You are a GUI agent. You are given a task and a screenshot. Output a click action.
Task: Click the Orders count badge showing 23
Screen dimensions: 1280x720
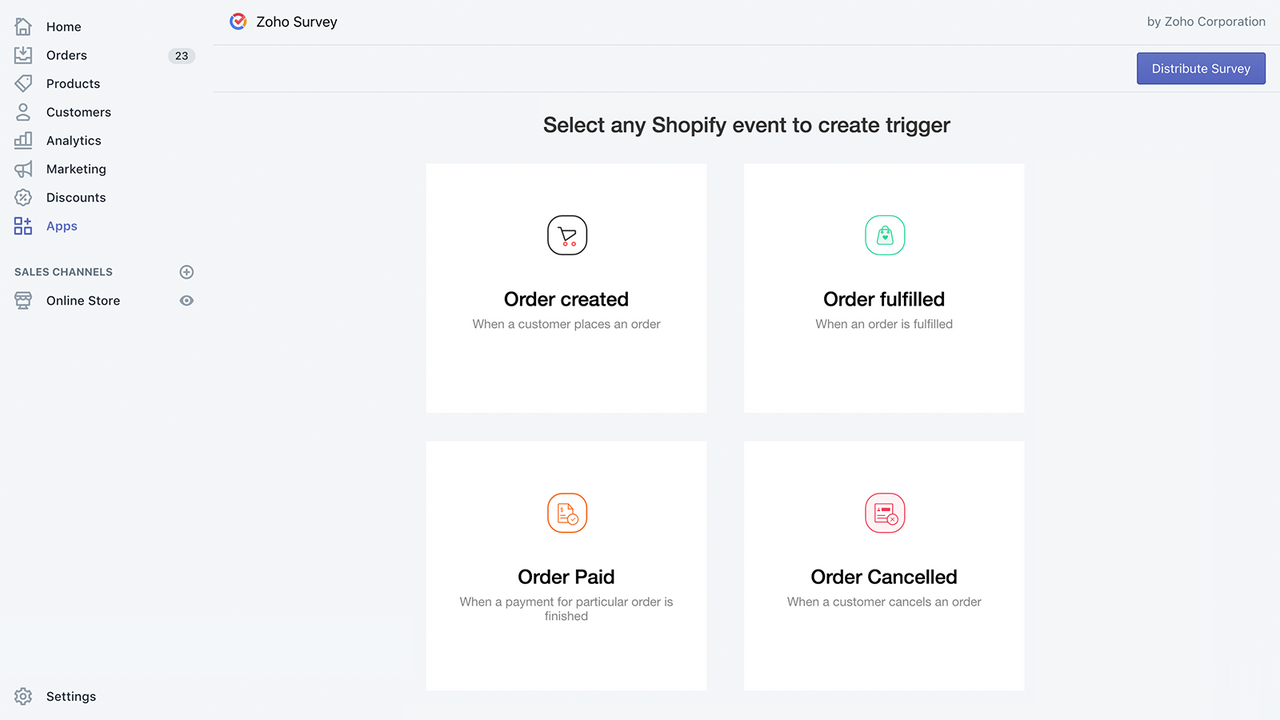point(181,55)
